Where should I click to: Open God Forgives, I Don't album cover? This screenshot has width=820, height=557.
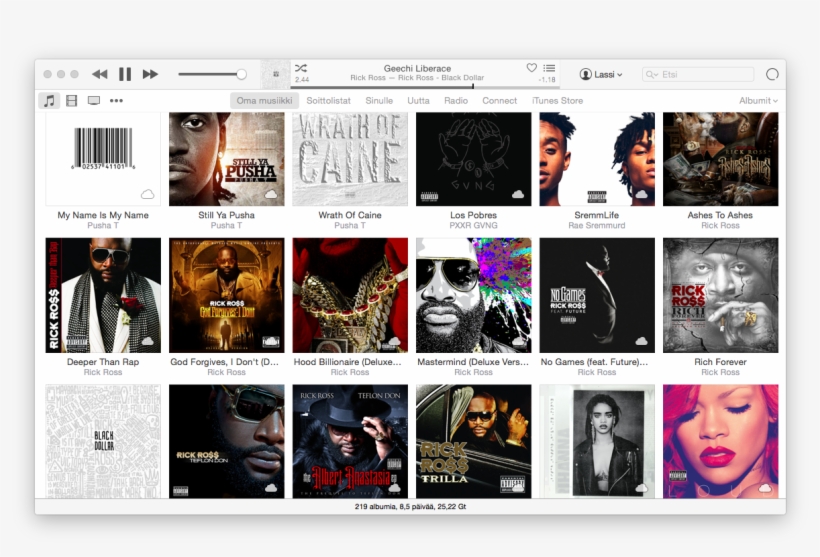click(226, 295)
